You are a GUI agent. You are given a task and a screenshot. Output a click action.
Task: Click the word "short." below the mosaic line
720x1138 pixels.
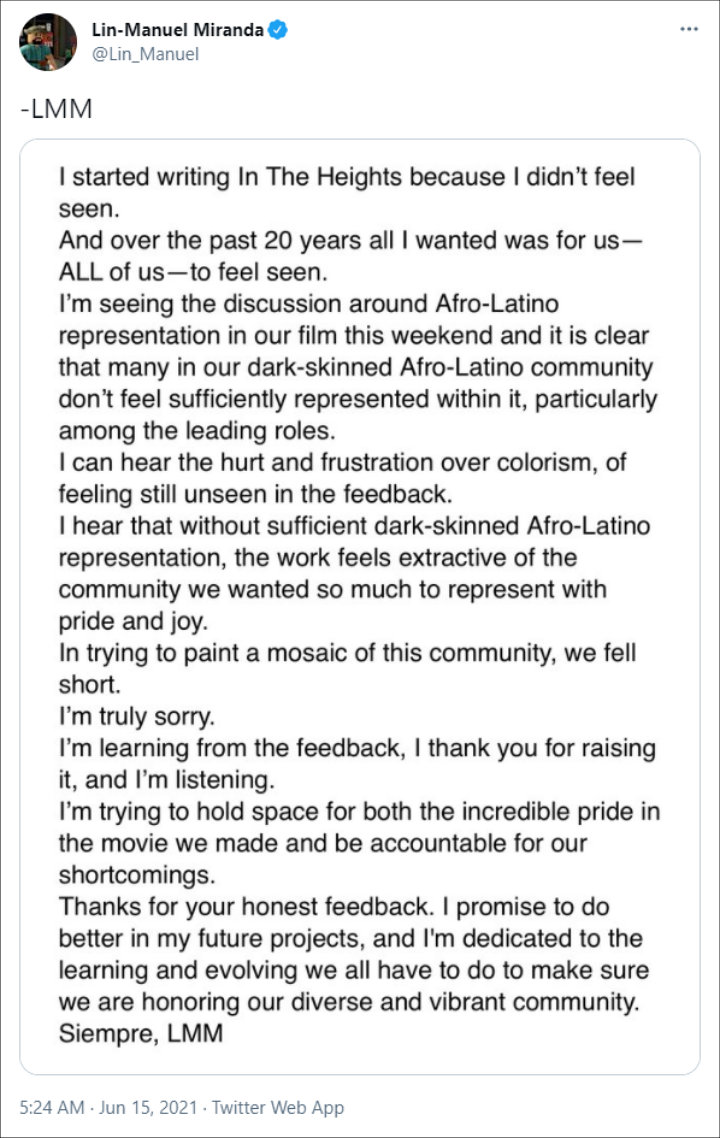pos(90,685)
